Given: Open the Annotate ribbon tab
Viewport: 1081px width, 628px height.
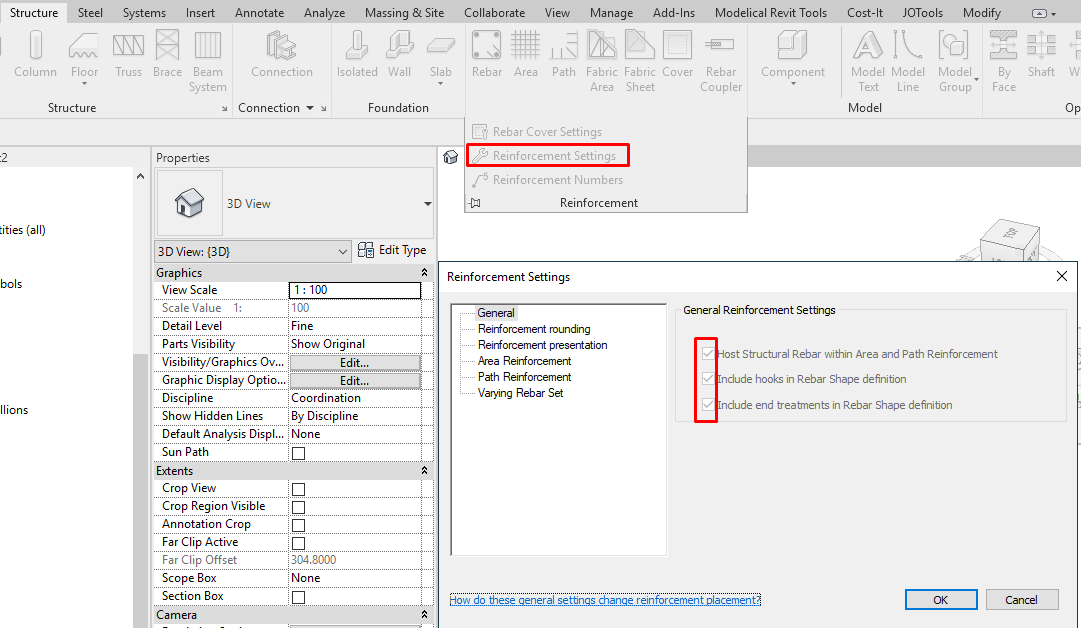Looking at the screenshot, I should 259,13.
